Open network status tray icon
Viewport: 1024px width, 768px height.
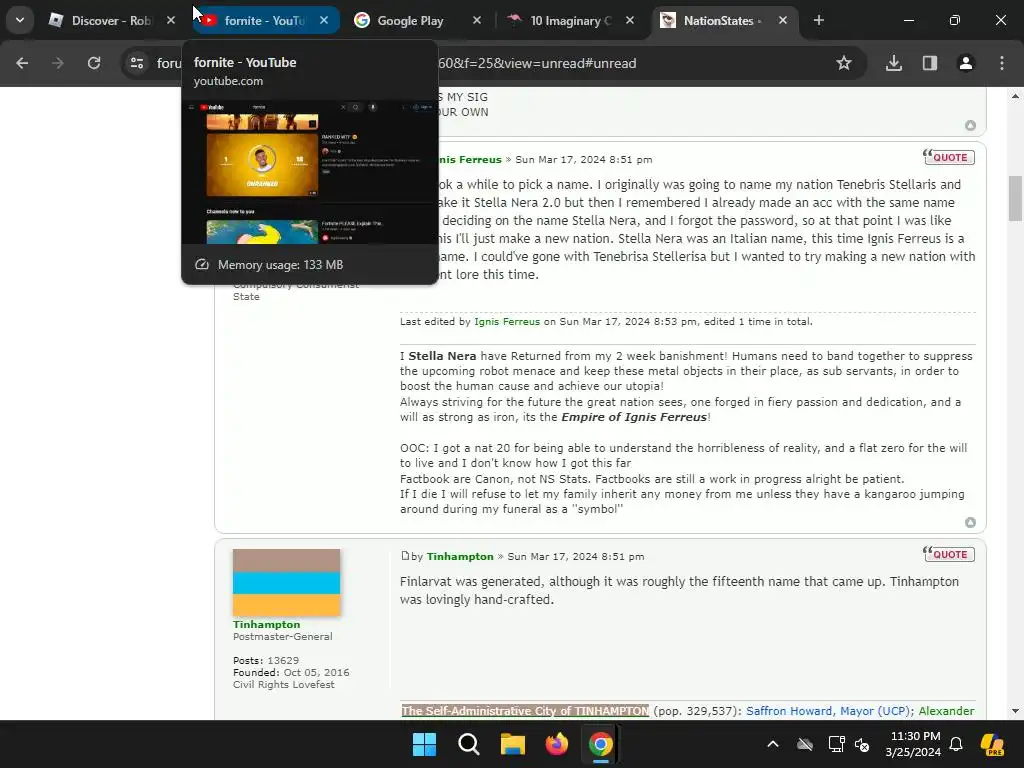[836, 744]
